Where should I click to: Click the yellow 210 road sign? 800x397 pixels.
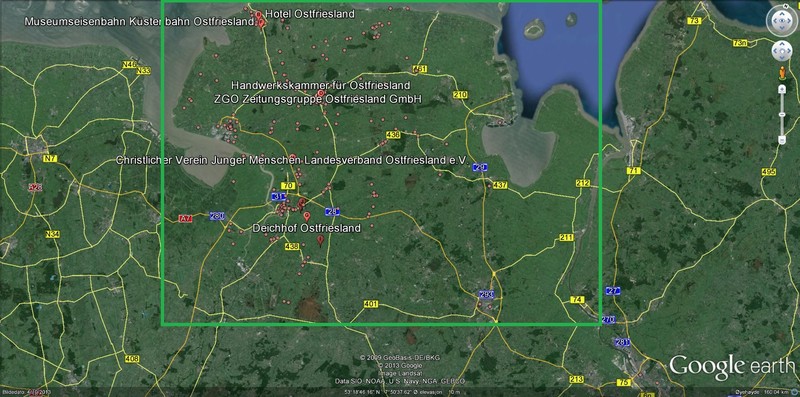point(460,95)
